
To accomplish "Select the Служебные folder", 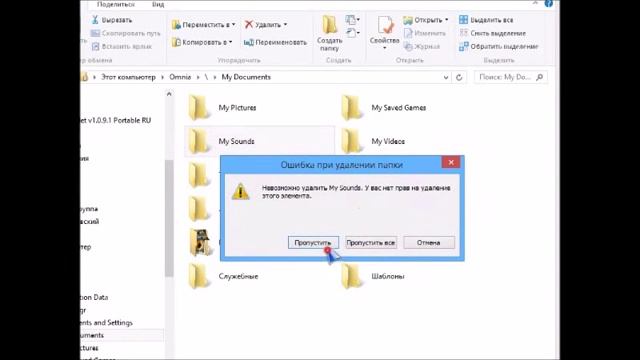I will tap(223, 276).
